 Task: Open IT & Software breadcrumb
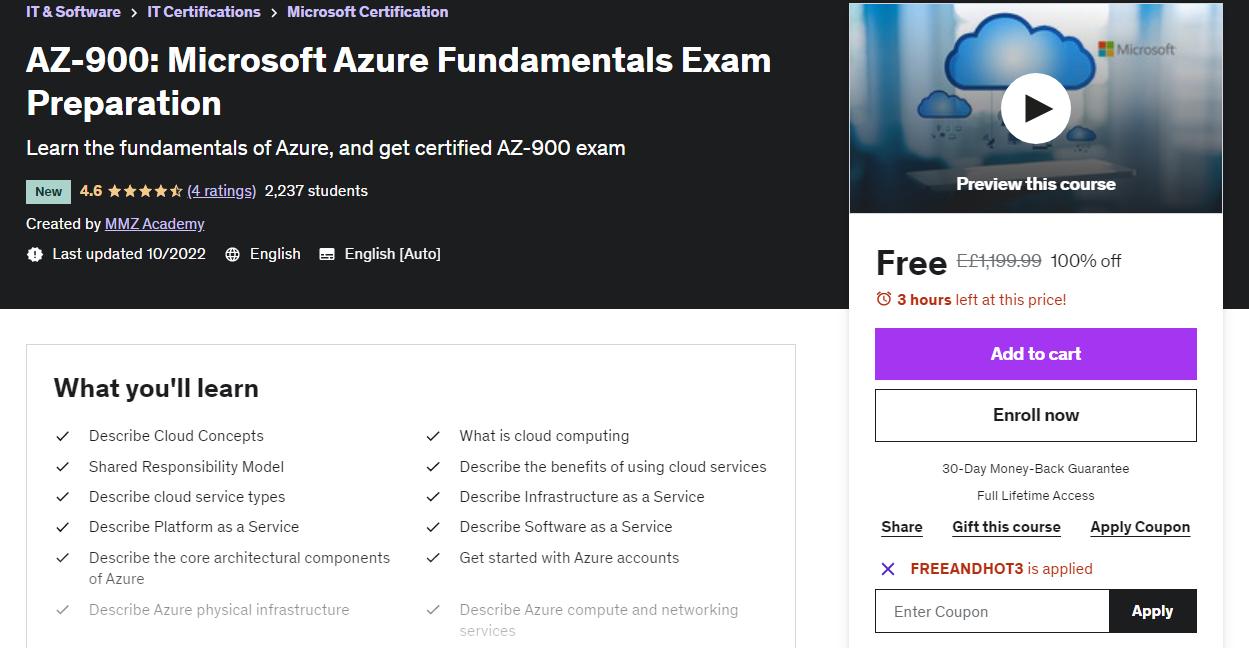pos(73,12)
